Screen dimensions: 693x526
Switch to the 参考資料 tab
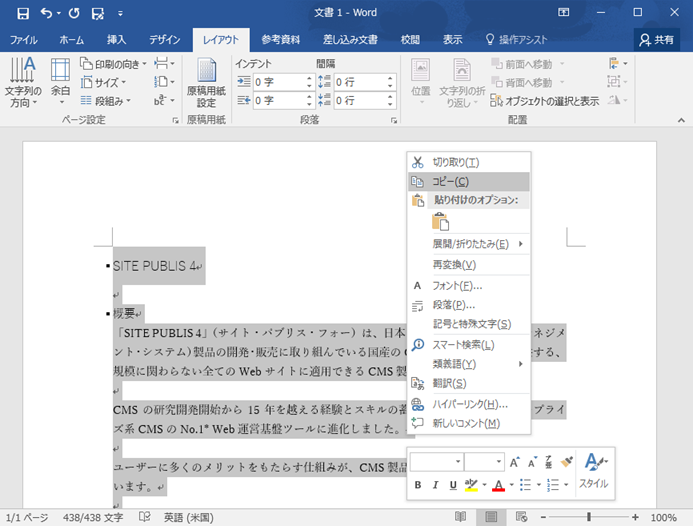[281, 40]
